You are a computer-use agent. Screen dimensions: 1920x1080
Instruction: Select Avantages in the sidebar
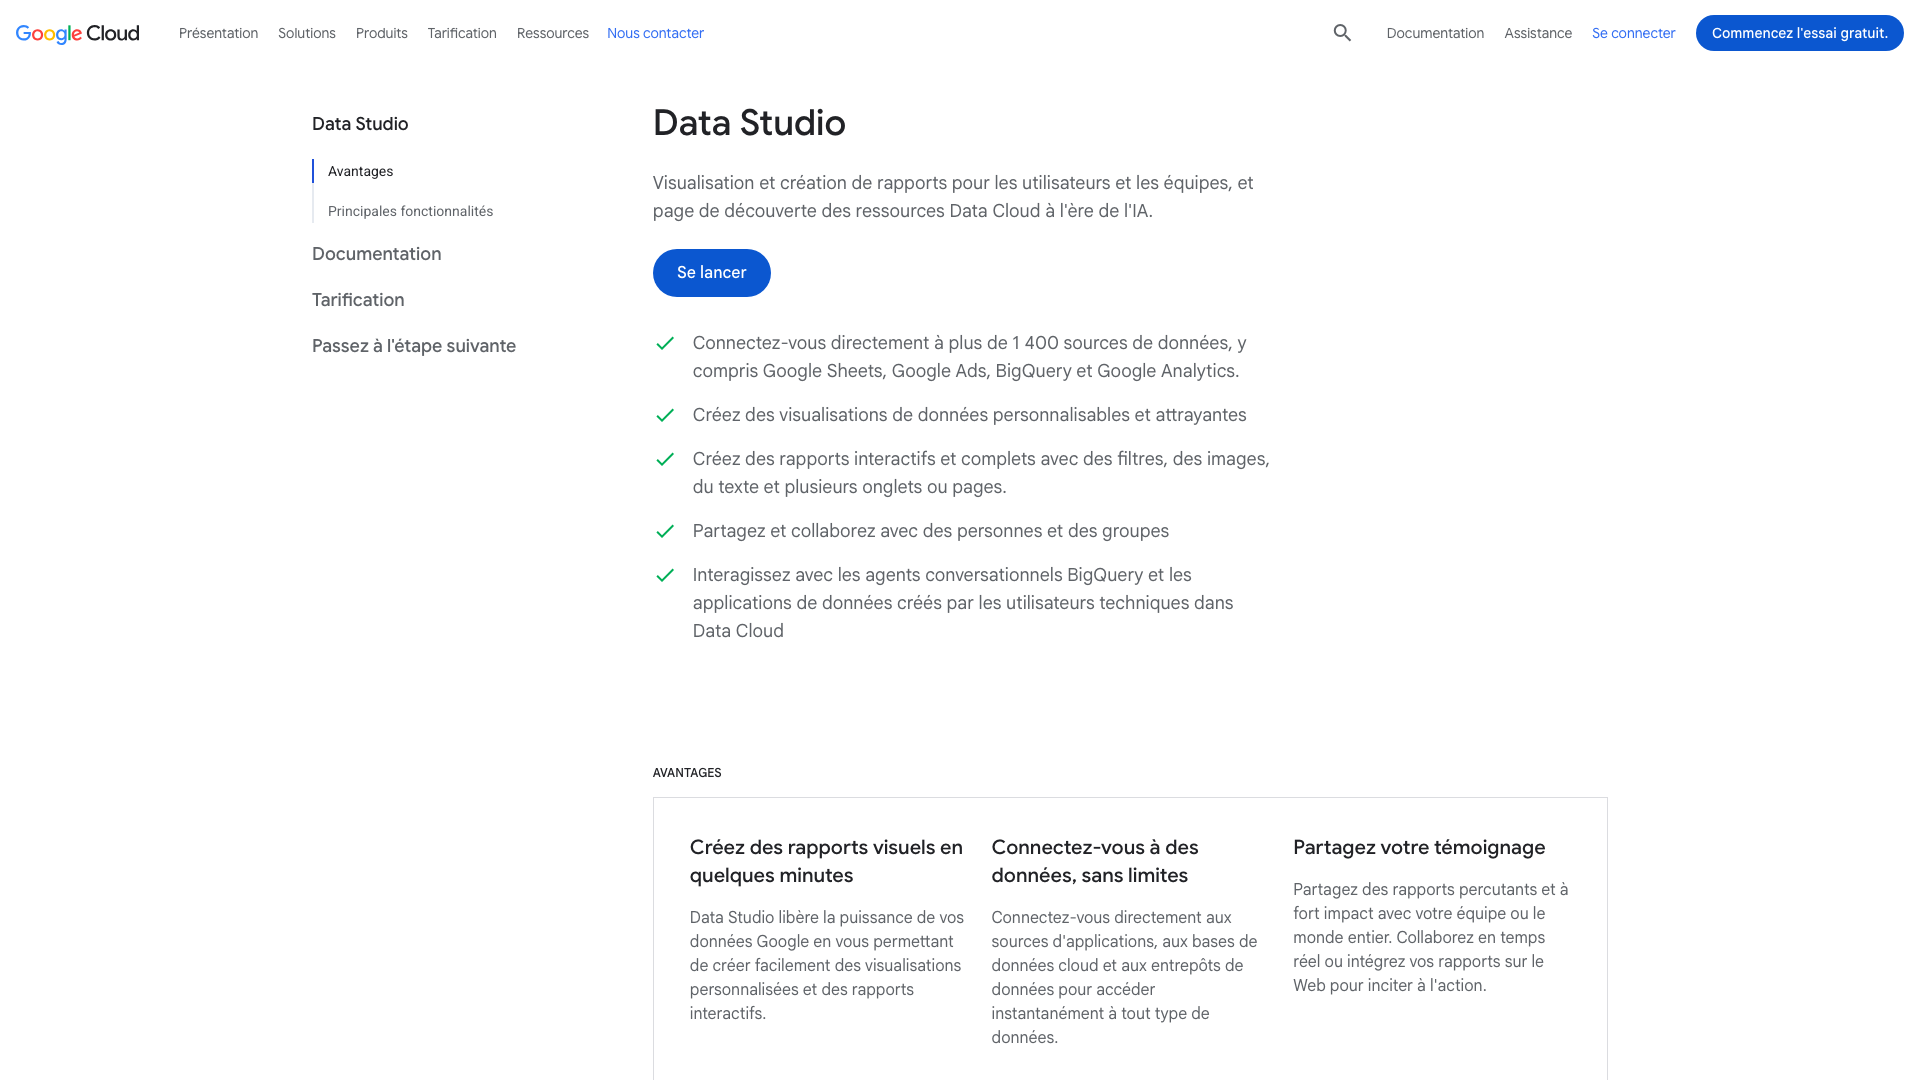(361, 171)
